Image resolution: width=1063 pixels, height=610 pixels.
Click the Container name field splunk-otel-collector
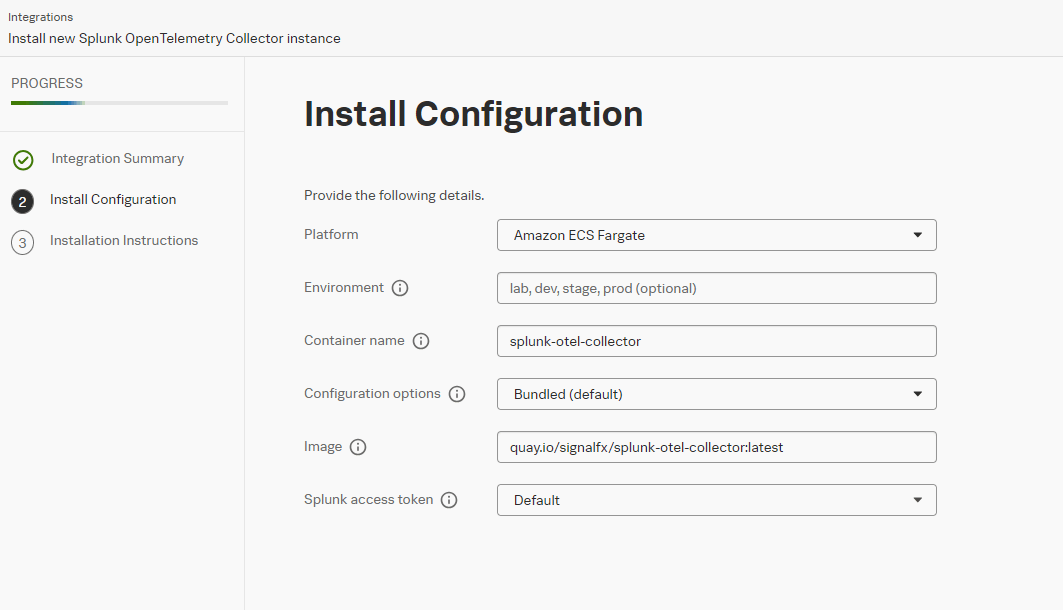pyautogui.click(x=717, y=341)
